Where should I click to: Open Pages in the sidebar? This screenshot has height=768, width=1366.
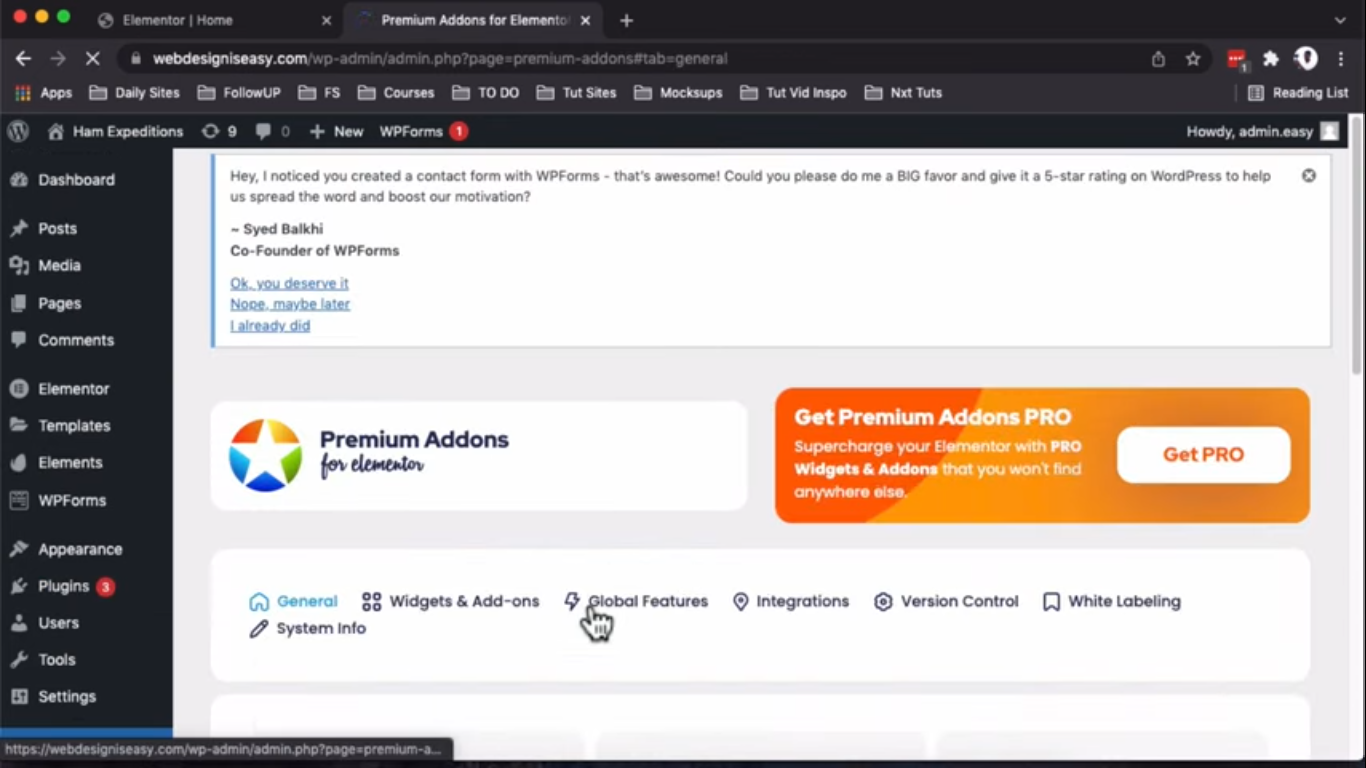point(86,303)
